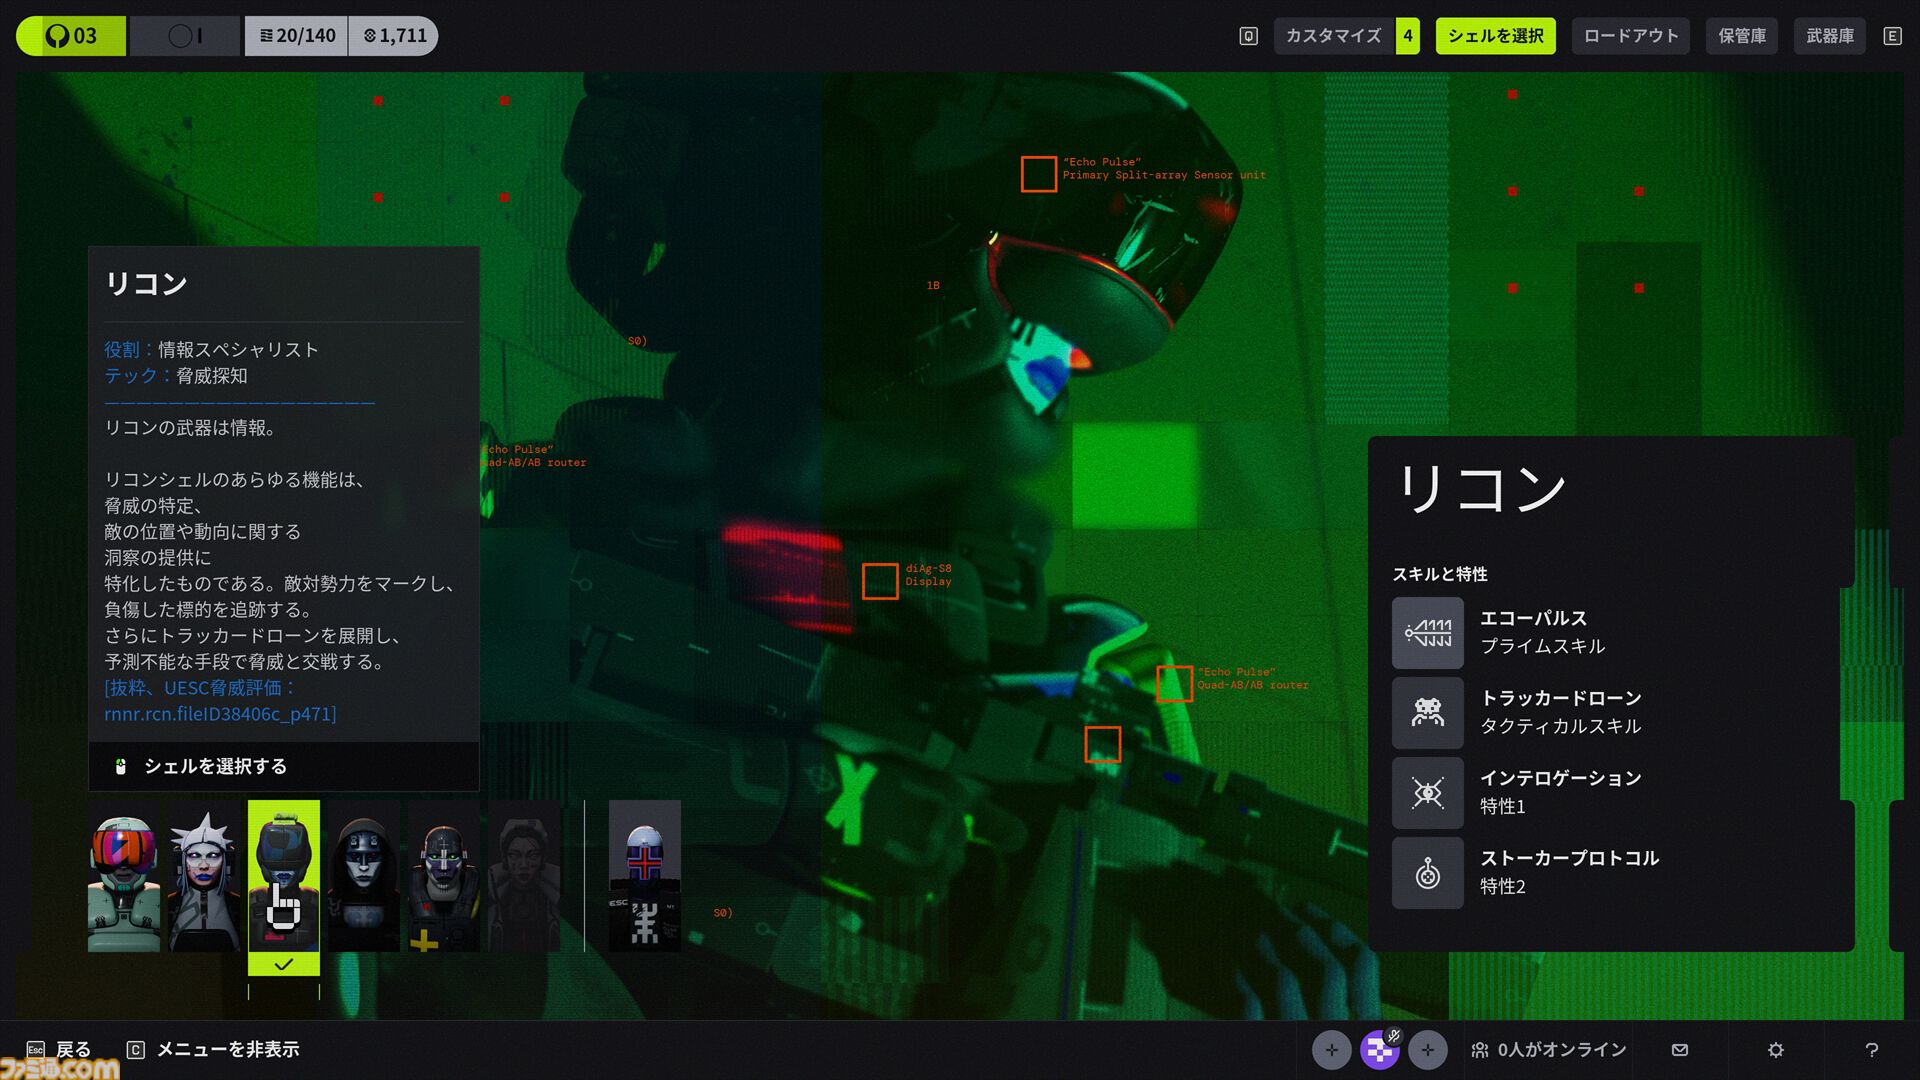The width and height of the screenshot is (1920, 1080).
Task: Click メニューを非表示 to hide menu
Action: [x=228, y=1049]
